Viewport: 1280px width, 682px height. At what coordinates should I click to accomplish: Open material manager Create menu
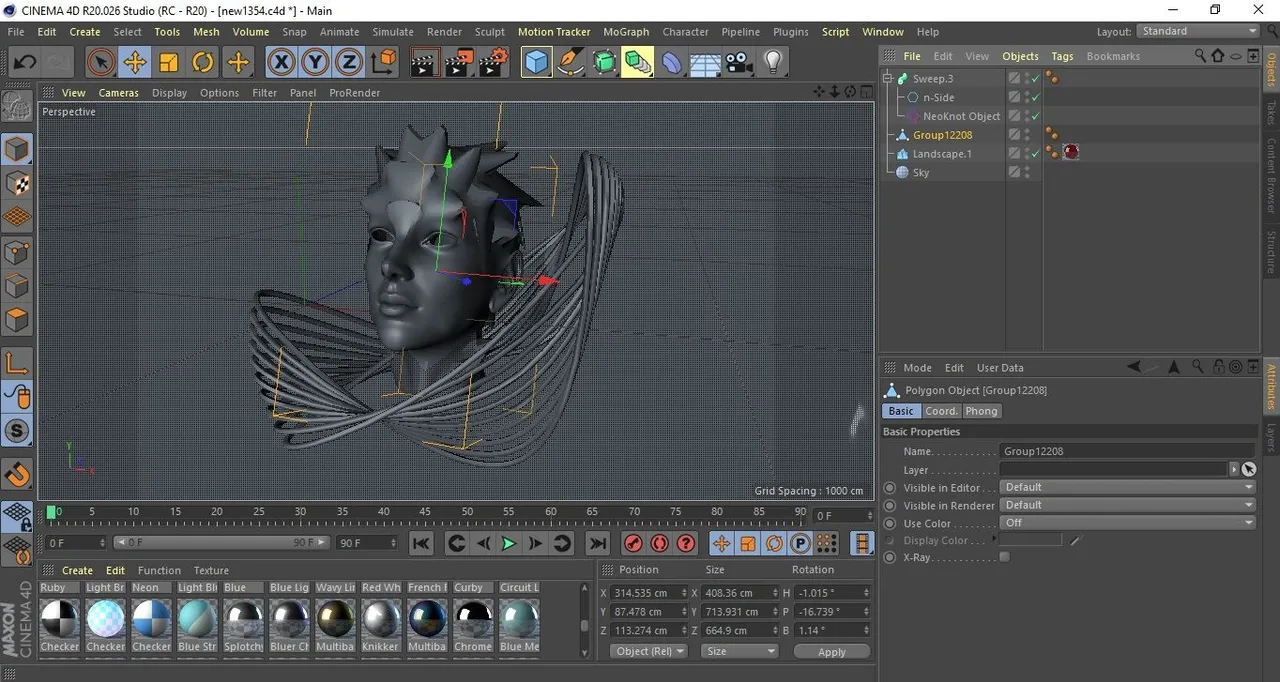pos(77,570)
